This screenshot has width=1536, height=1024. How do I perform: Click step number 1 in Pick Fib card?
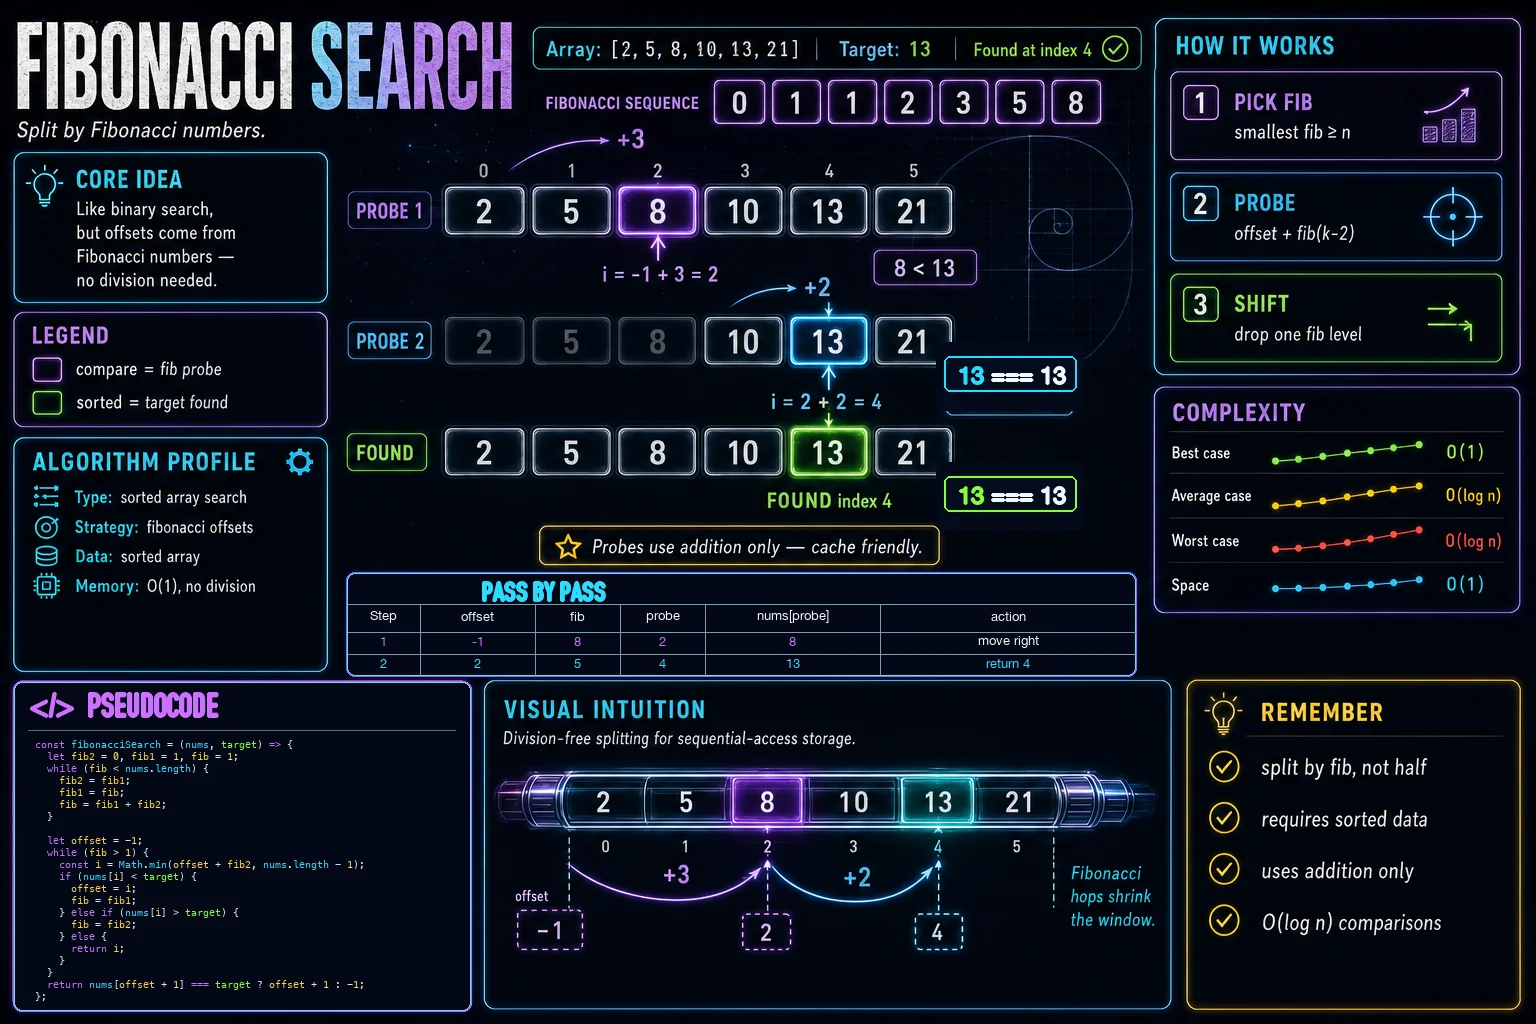(1200, 102)
